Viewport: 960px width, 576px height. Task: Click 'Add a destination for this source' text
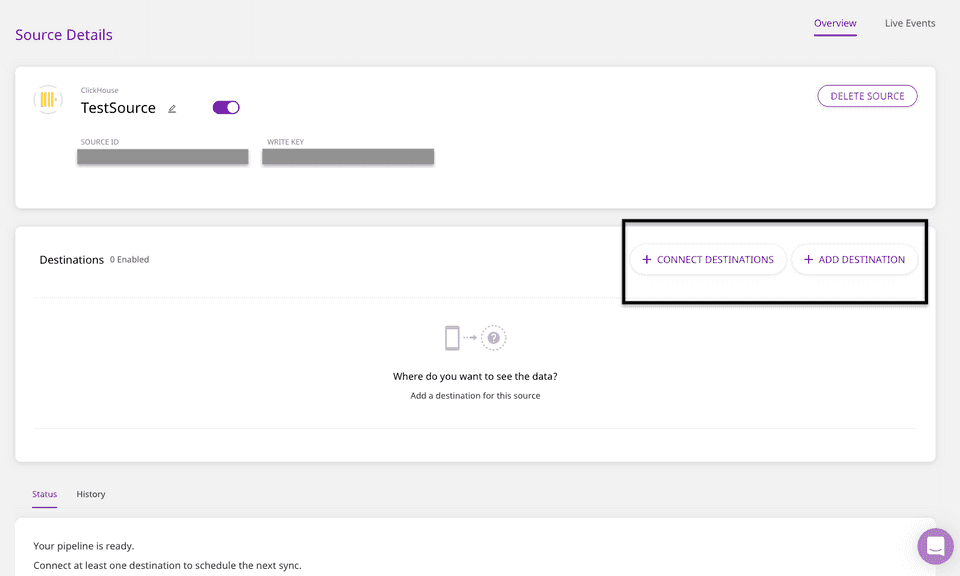coord(475,396)
